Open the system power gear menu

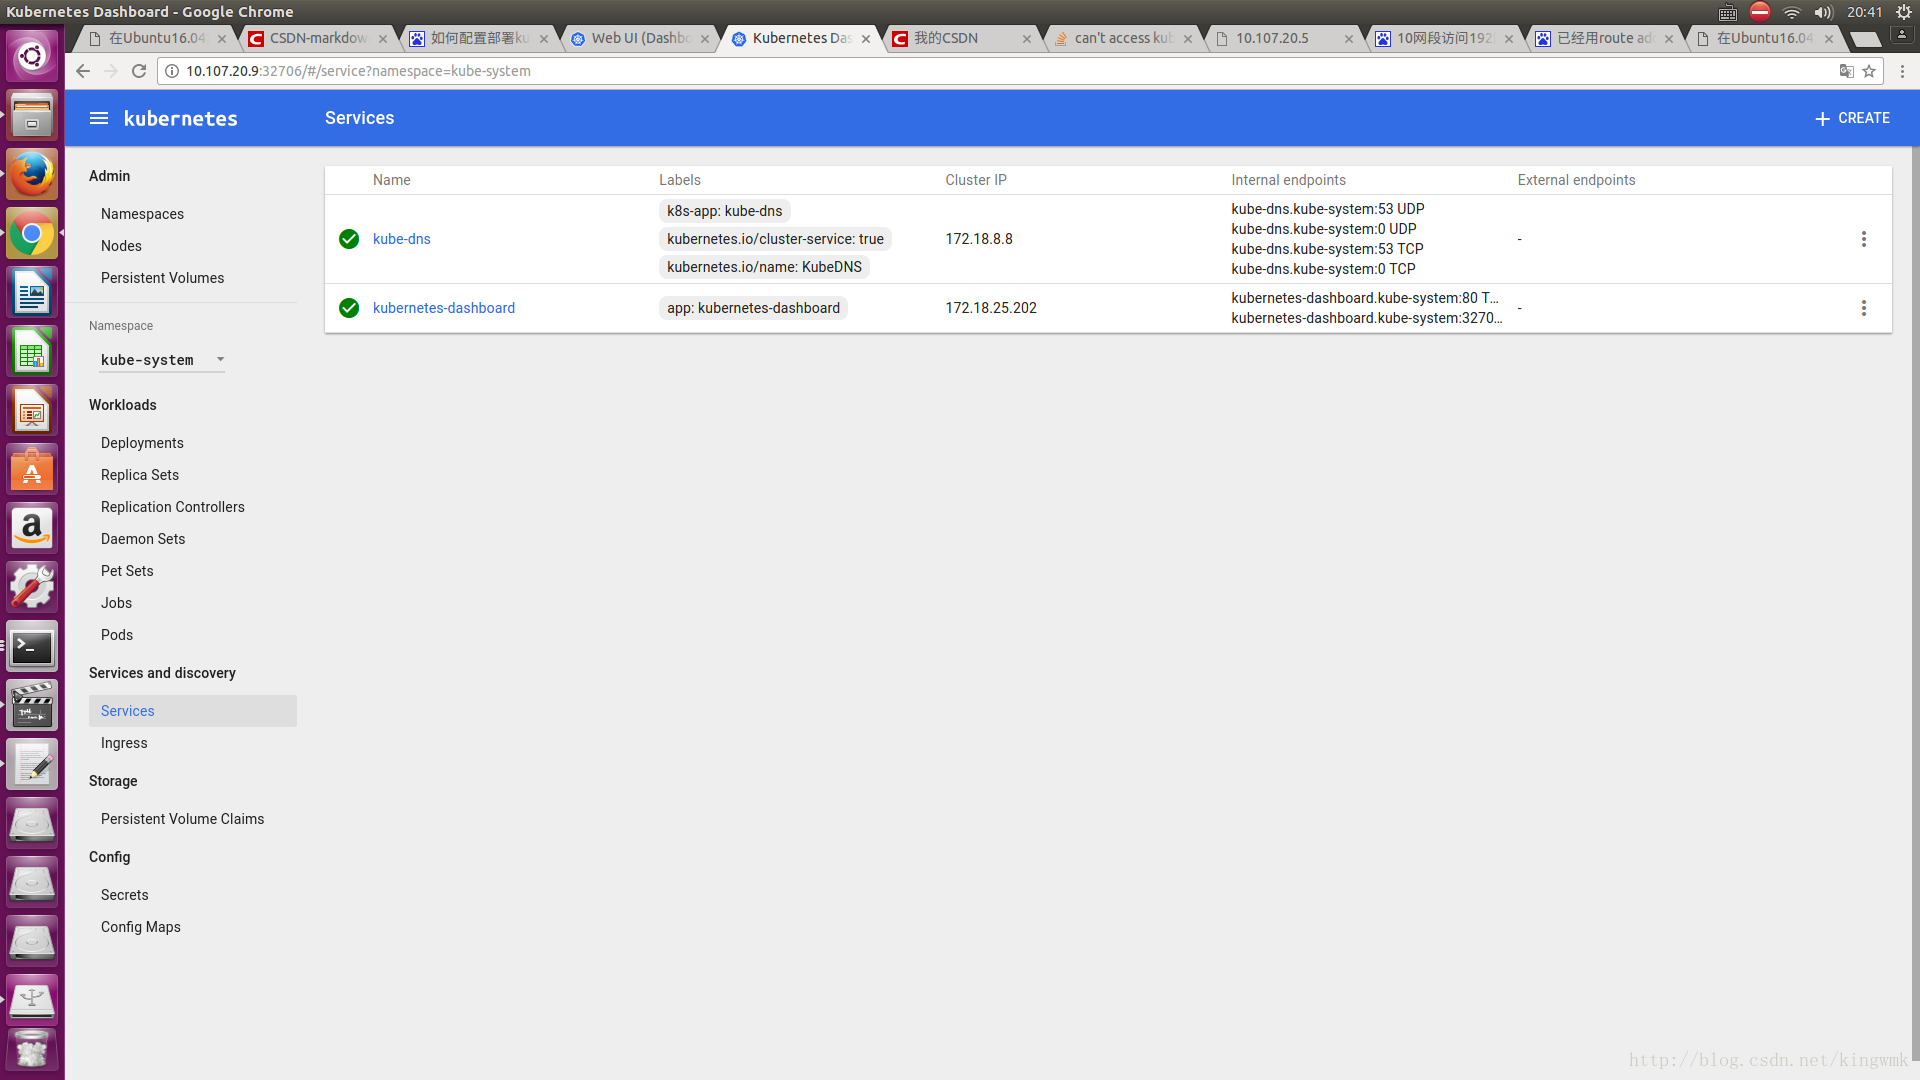pos(1904,12)
